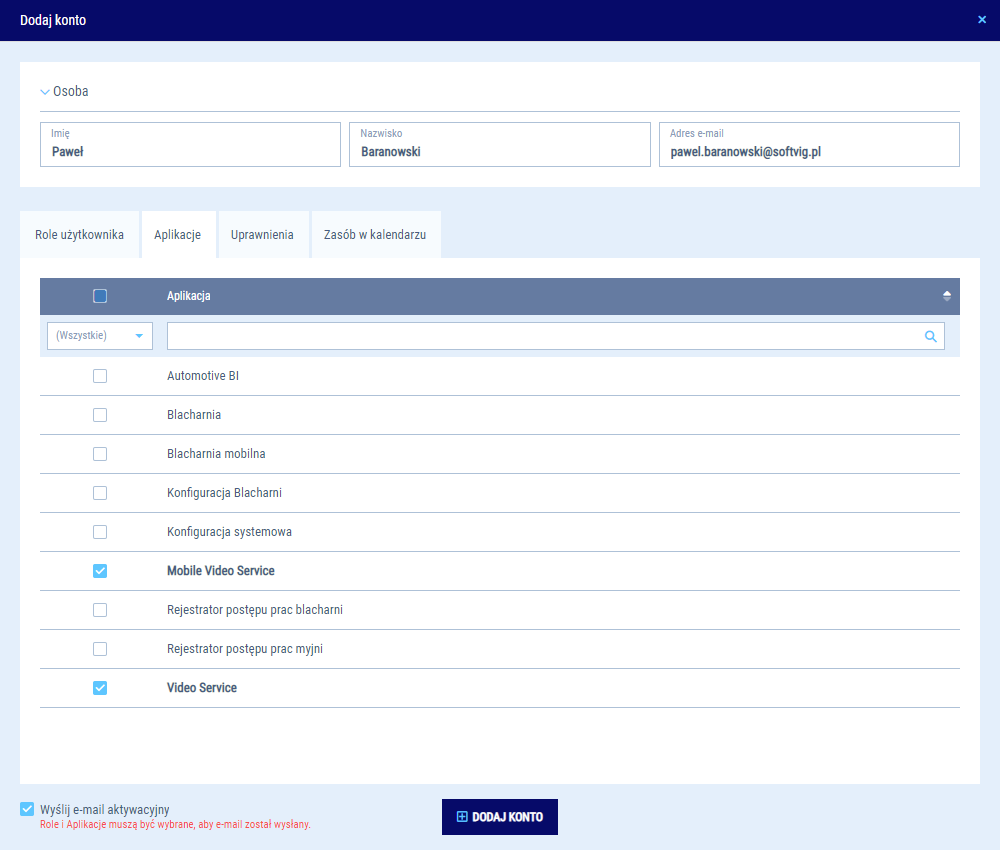Toggle the select-all checkbox in header

[100, 296]
